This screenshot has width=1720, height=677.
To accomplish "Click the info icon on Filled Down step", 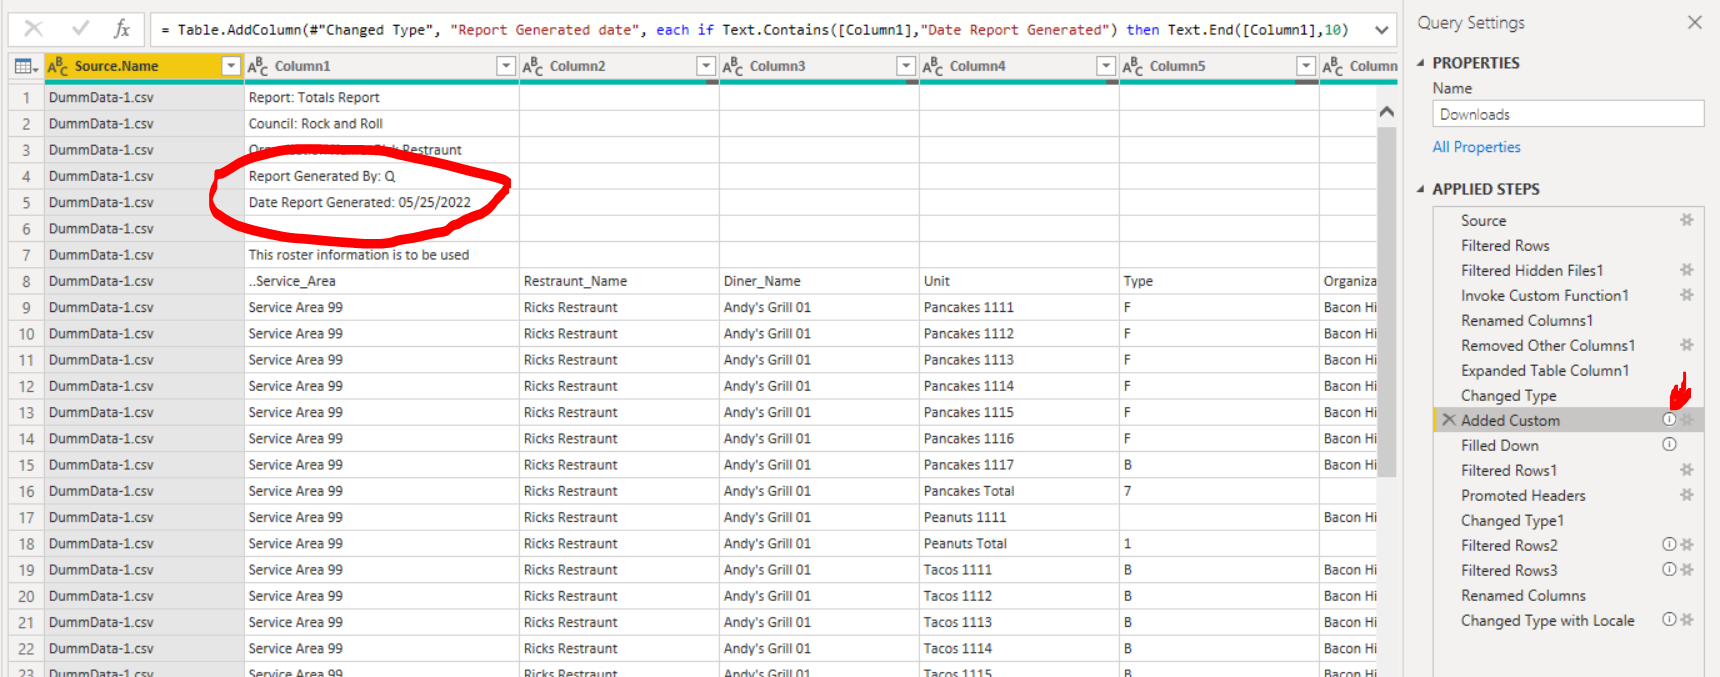I will [x=1669, y=445].
